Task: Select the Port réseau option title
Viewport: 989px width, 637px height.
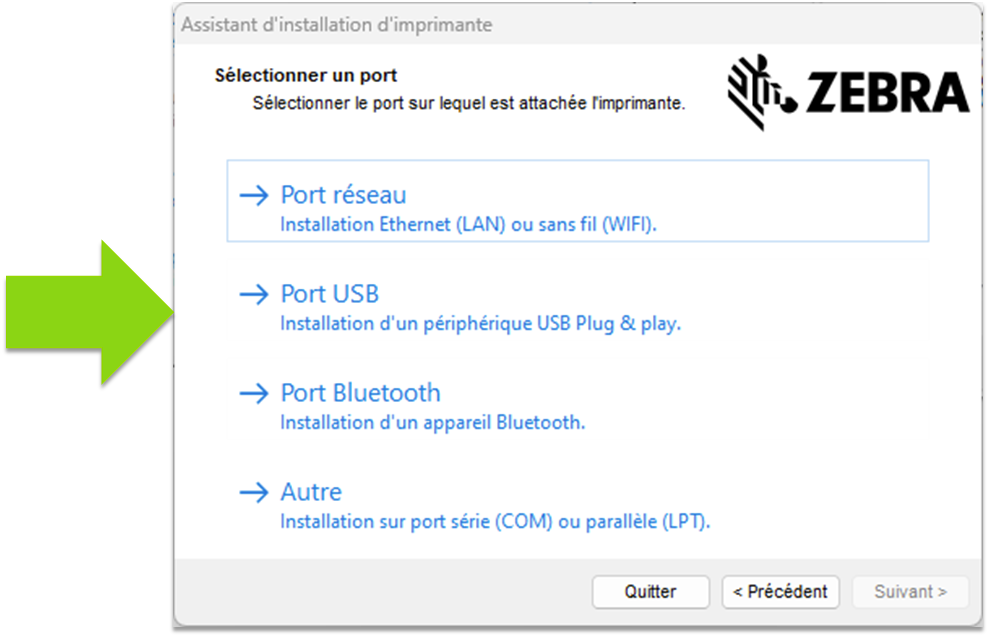Action: pos(343,195)
